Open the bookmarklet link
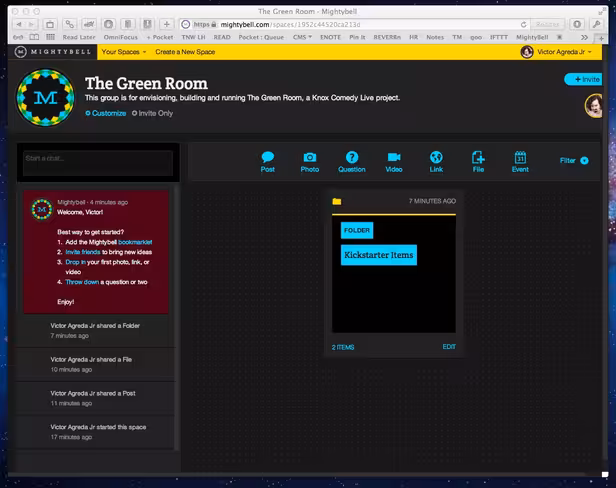The width and height of the screenshot is (616, 488). pos(135,242)
